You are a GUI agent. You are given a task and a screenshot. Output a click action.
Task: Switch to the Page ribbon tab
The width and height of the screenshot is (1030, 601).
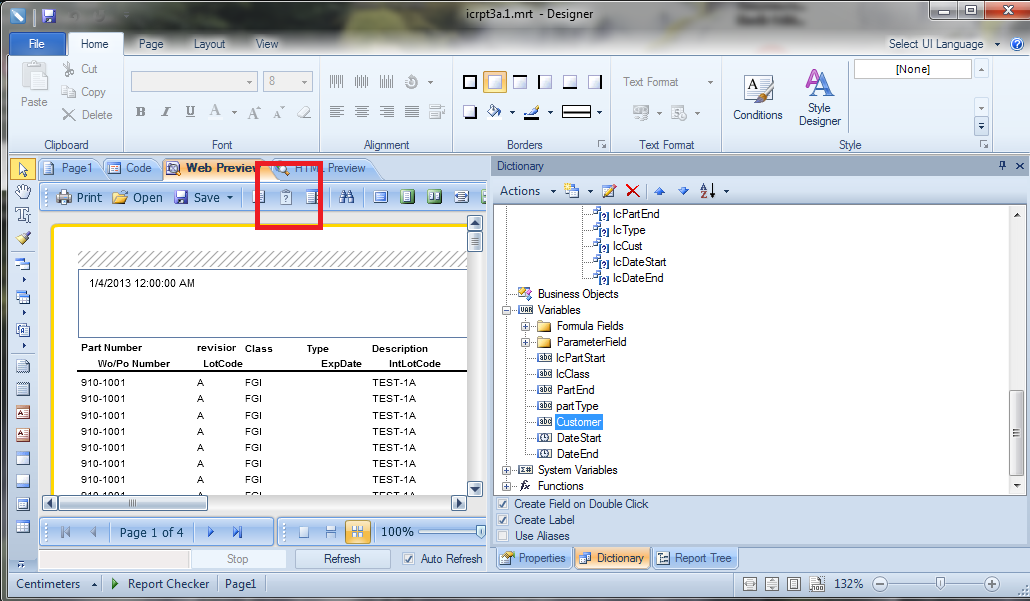coord(151,44)
